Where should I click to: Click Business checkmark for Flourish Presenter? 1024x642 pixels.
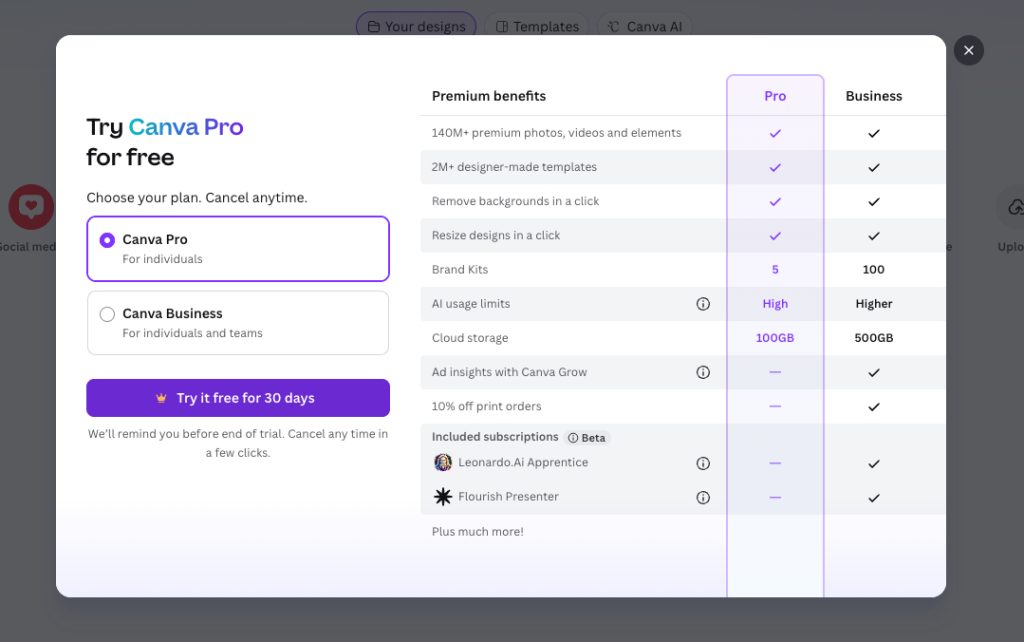(874, 498)
